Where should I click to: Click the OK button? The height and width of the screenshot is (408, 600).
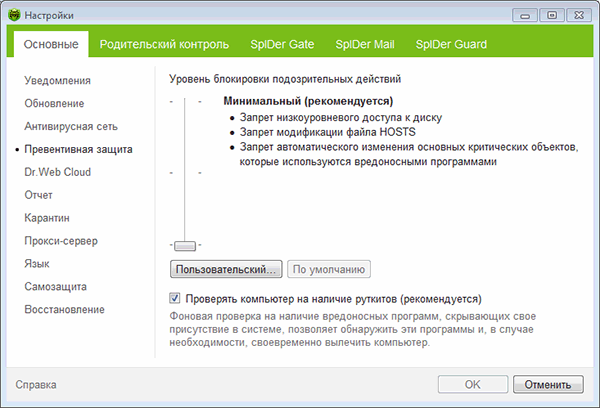pos(473,384)
